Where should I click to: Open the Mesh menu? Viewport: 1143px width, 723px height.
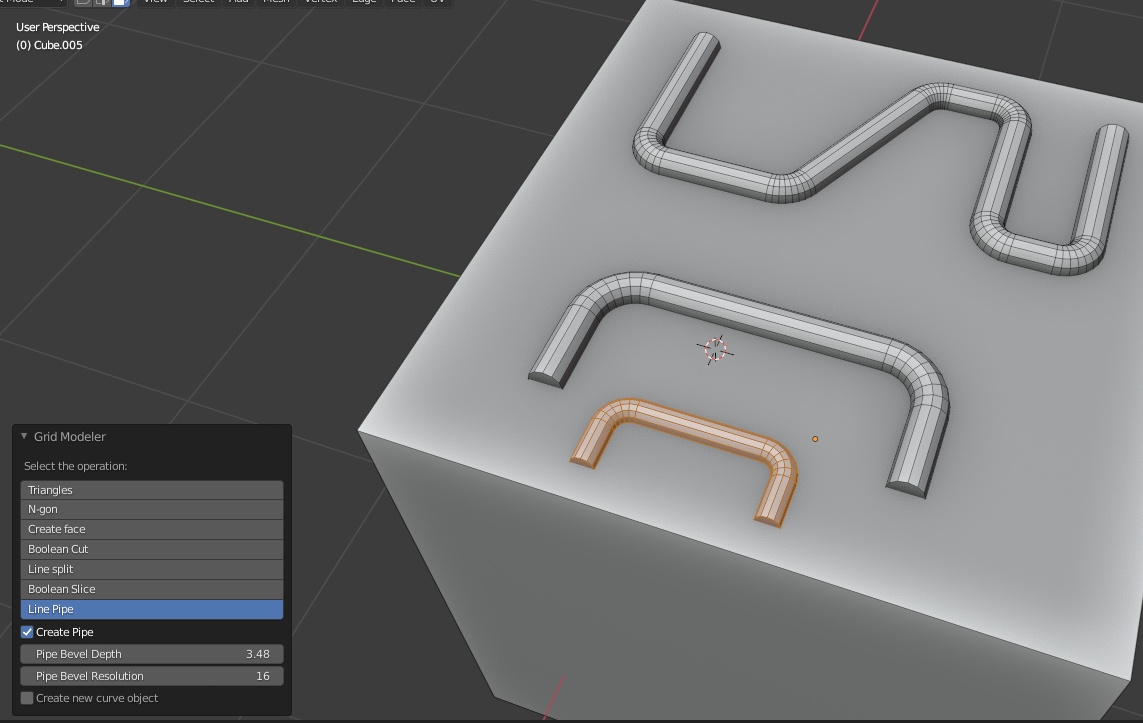click(276, 3)
